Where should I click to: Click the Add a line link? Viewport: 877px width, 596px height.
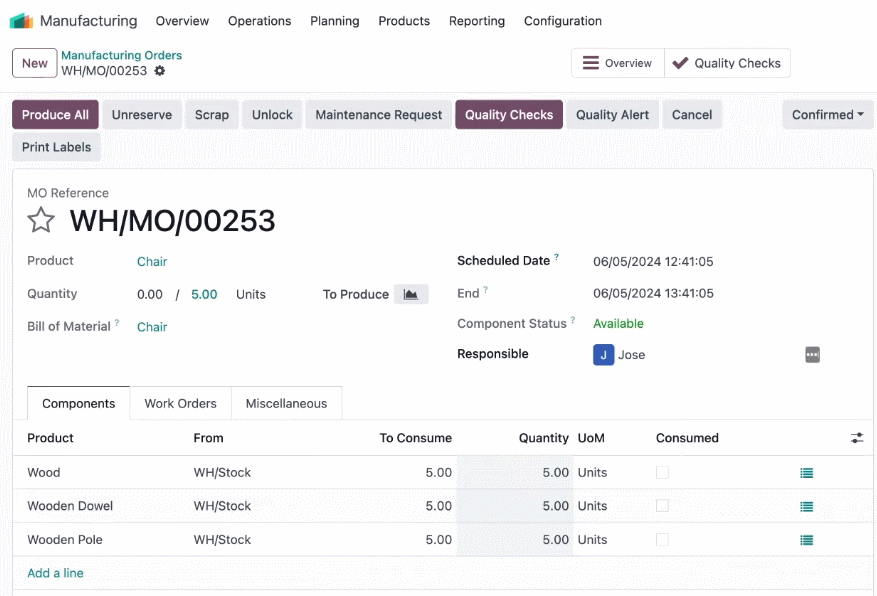coord(55,573)
